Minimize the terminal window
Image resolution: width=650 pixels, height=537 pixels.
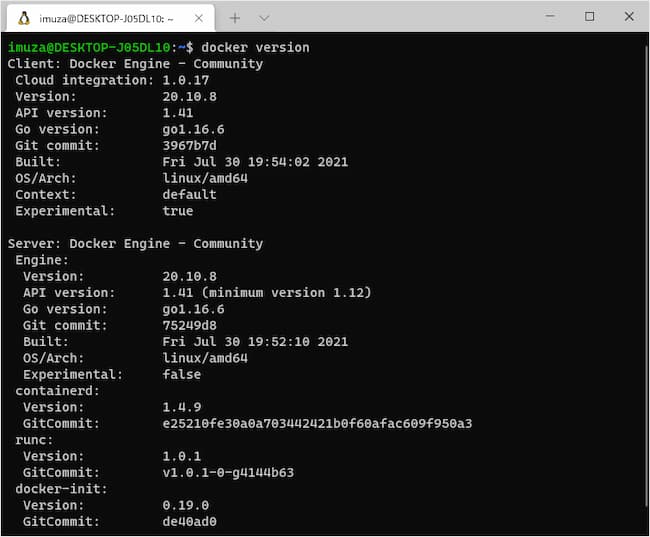[x=550, y=16]
